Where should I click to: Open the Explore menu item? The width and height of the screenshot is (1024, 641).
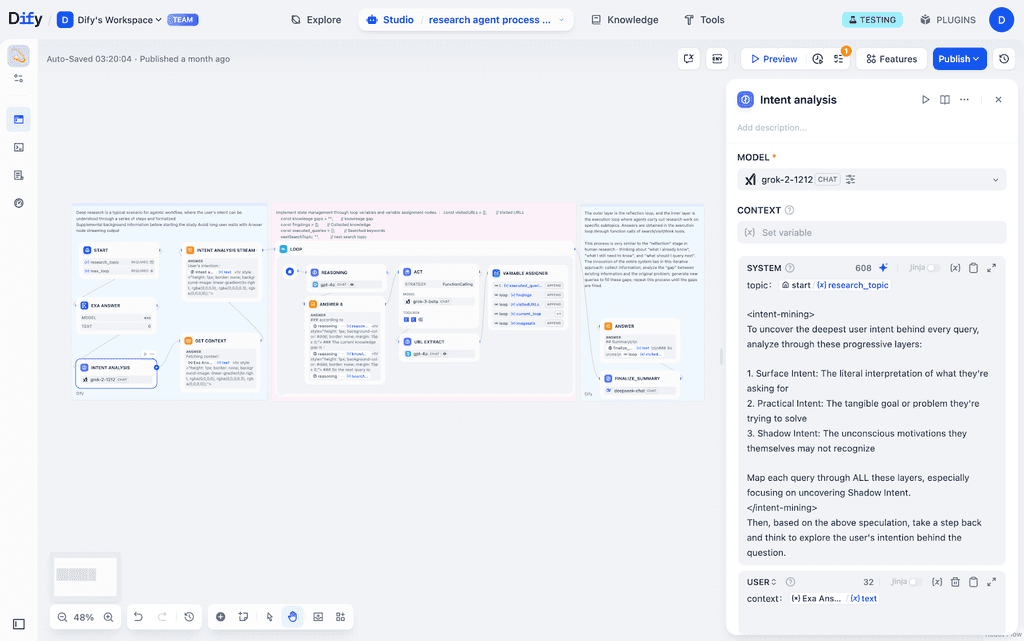point(316,19)
